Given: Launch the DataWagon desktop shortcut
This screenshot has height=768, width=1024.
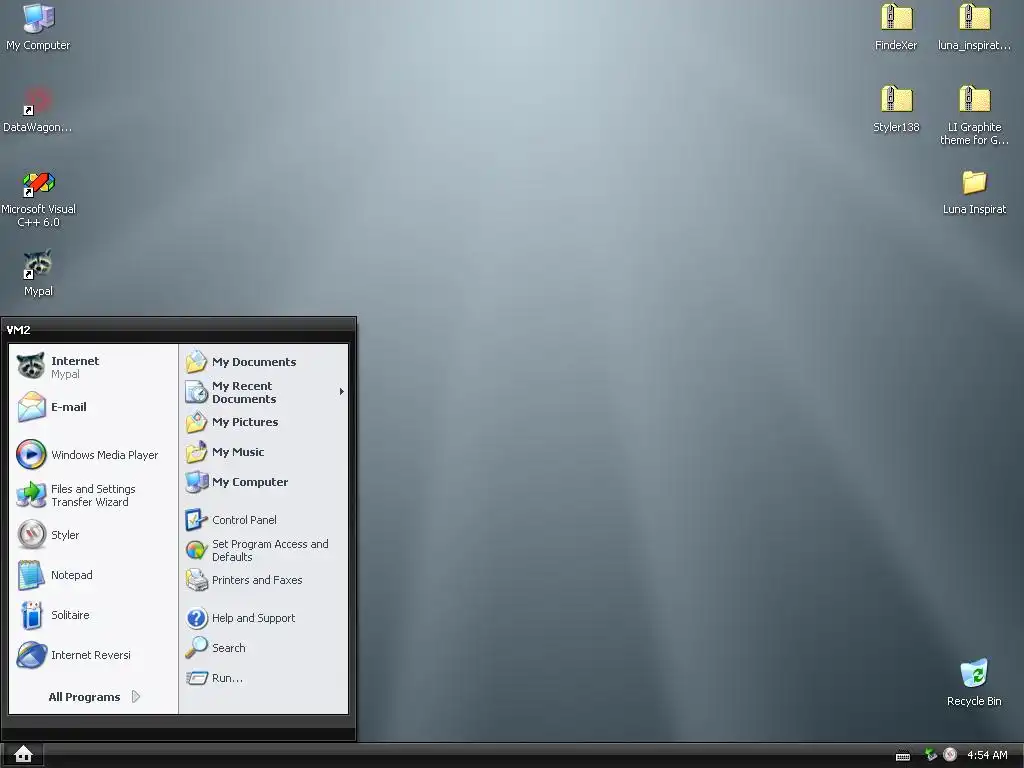Looking at the screenshot, I should click(37, 110).
